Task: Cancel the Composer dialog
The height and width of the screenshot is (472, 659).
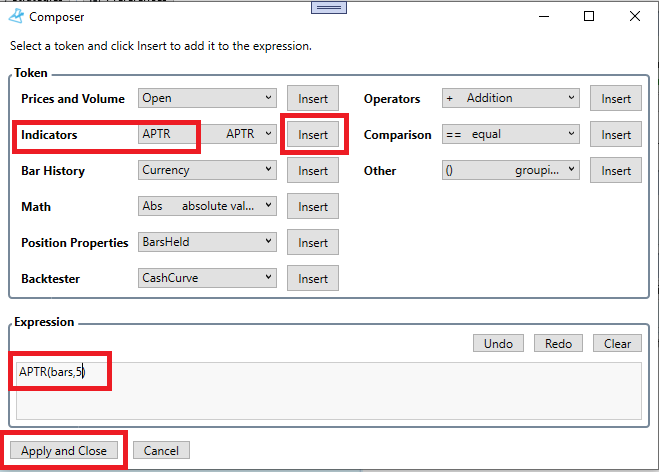Action: coord(161,451)
